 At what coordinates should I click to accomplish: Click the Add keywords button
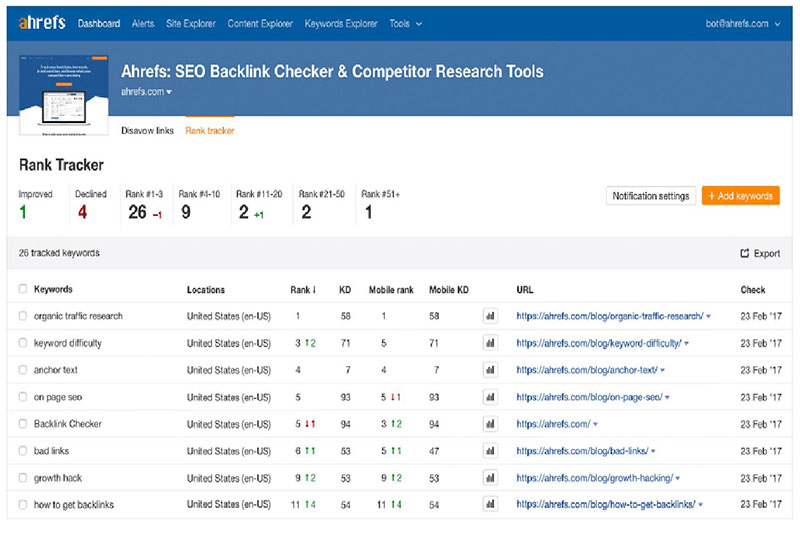point(740,196)
